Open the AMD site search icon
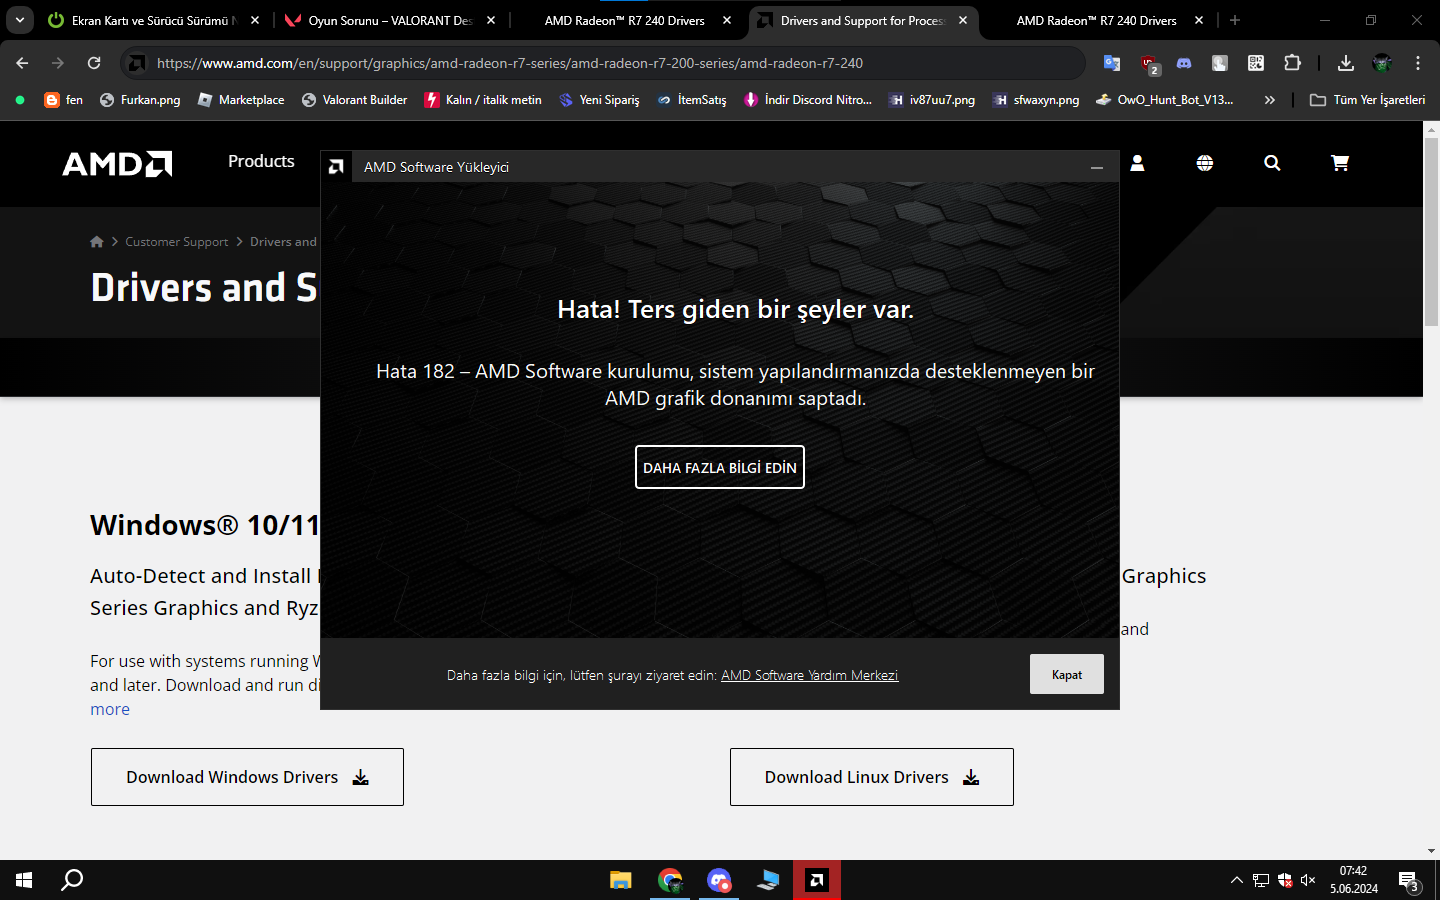This screenshot has height=900, width=1440. pyautogui.click(x=1272, y=163)
